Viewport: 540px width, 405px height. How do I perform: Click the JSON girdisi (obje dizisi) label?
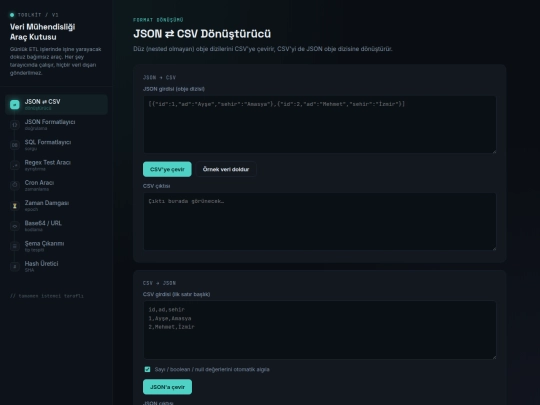[x=174, y=89]
